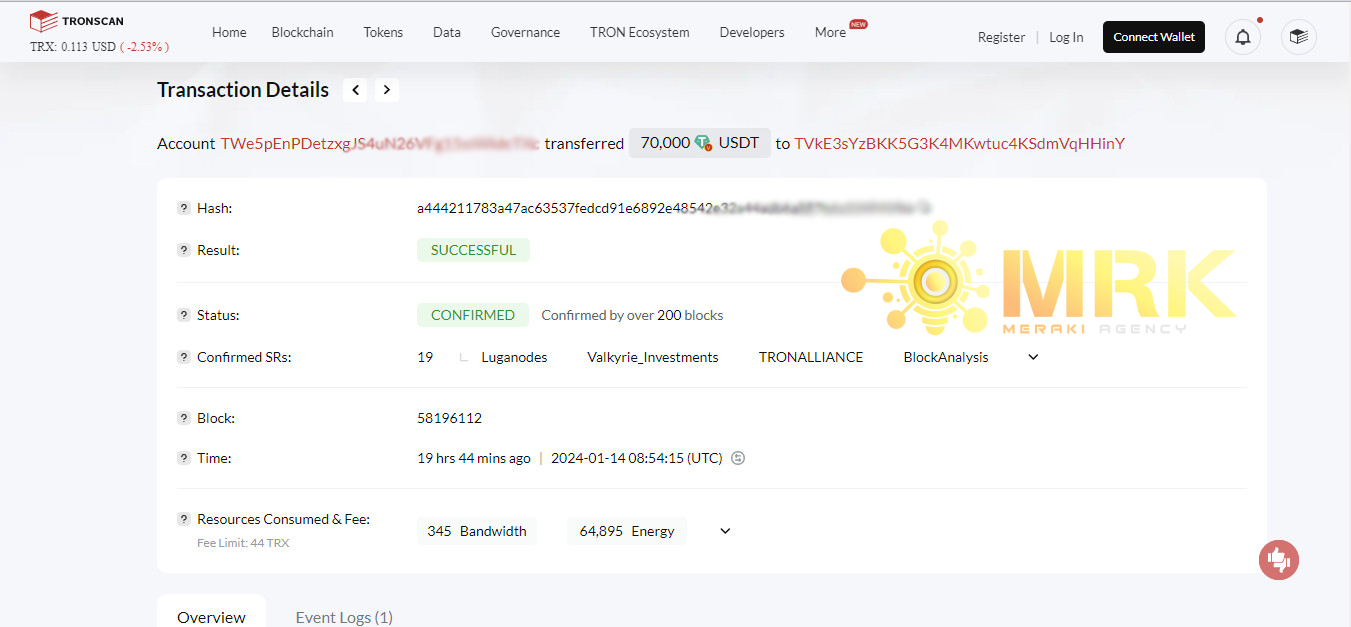Open the BlockAnalysis SR link
Viewport: 1351px width, 627px height.
coord(946,357)
